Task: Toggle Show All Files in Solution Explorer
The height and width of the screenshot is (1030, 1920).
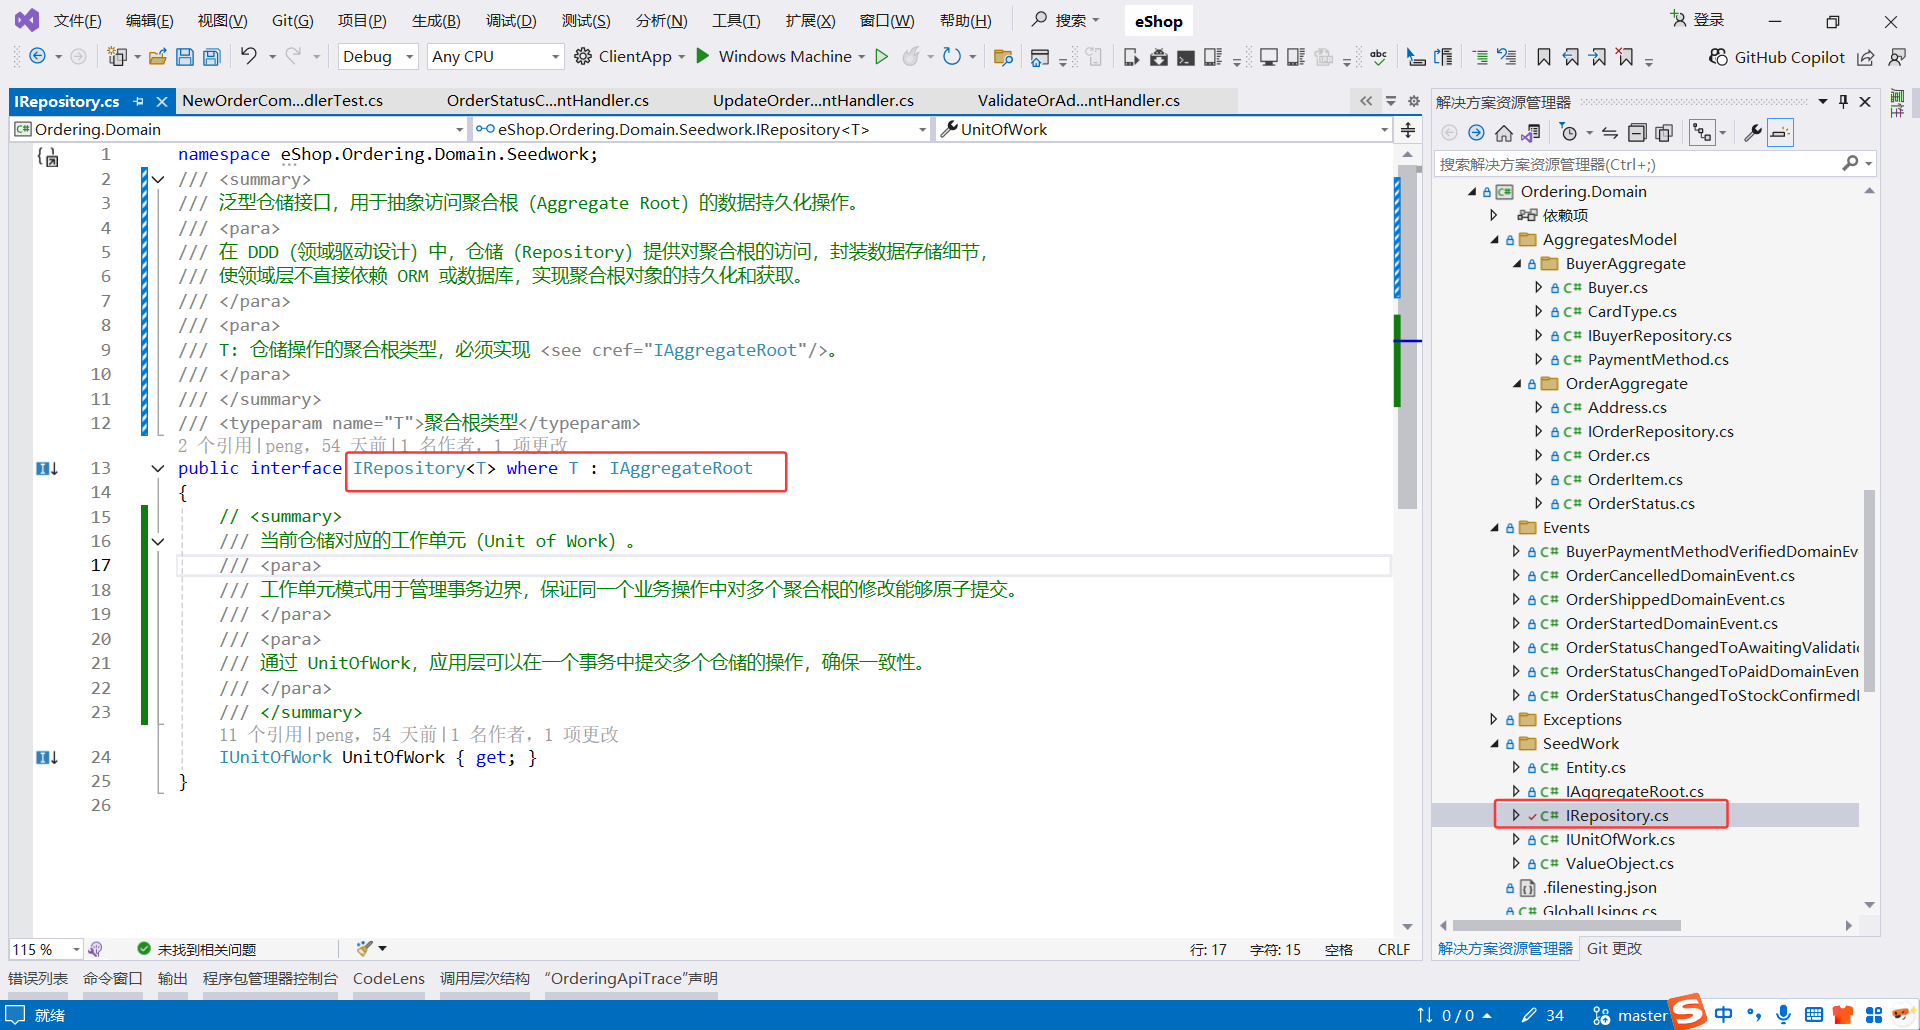Action: (1664, 133)
